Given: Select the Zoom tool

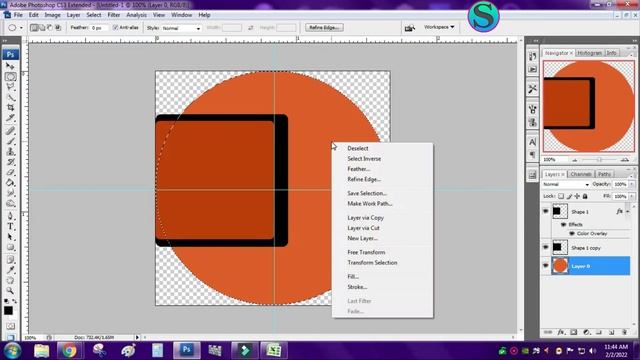Looking at the screenshot, I should tap(10, 291).
